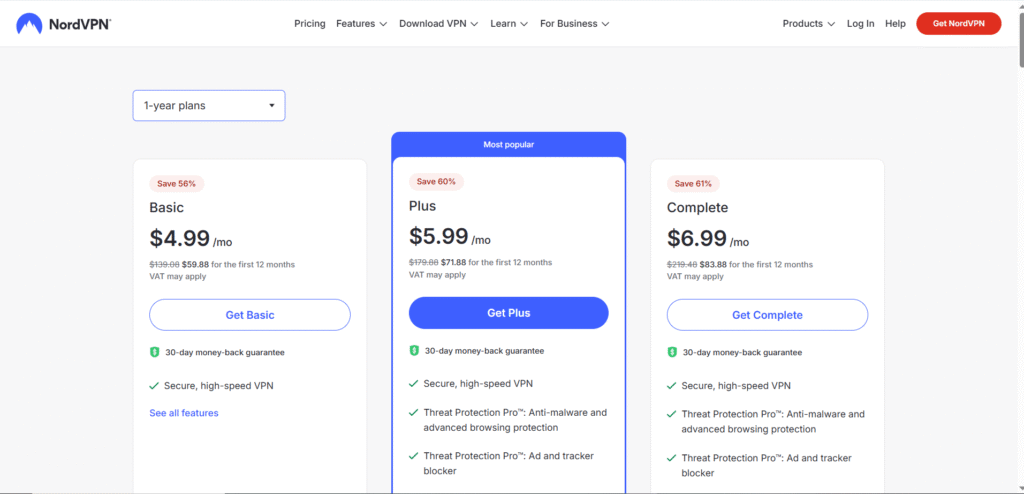This screenshot has height=494, width=1024.
Task: Click the $6.99 price in Complete
Action: (697, 239)
